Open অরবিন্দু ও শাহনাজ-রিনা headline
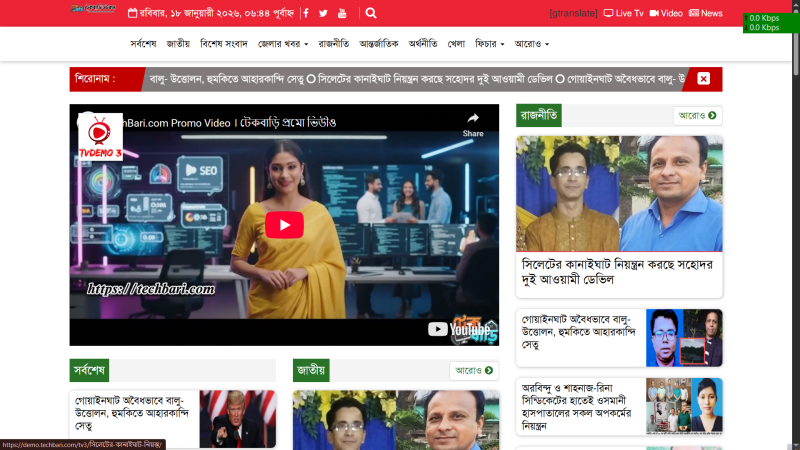Screen dimensions: 800x450 pos(577,407)
